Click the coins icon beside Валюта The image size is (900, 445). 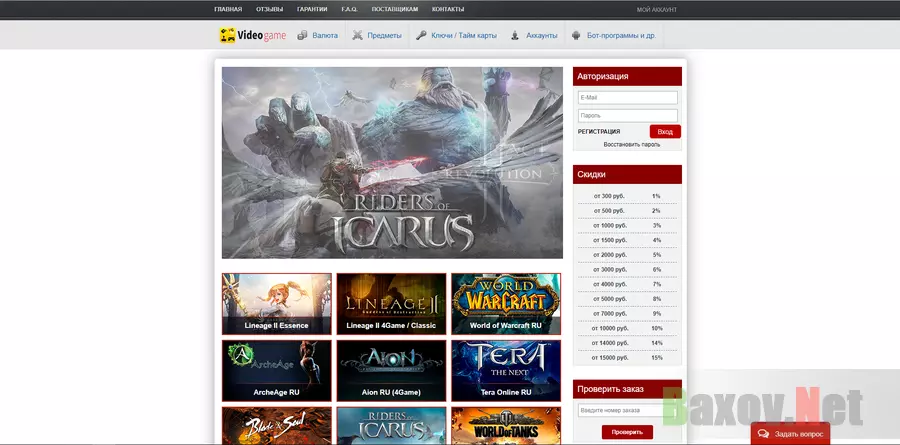[302, 36]
